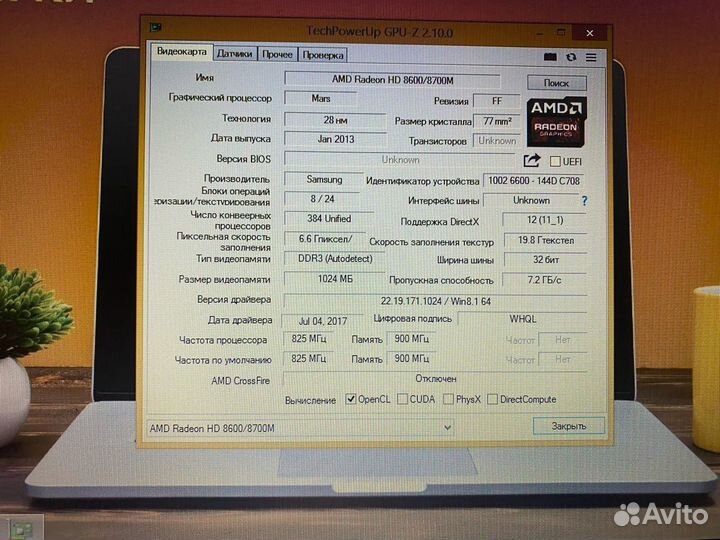720x540 pixels.
Task: Close the GPU-Z window
Action: click(x=590, y=33)
